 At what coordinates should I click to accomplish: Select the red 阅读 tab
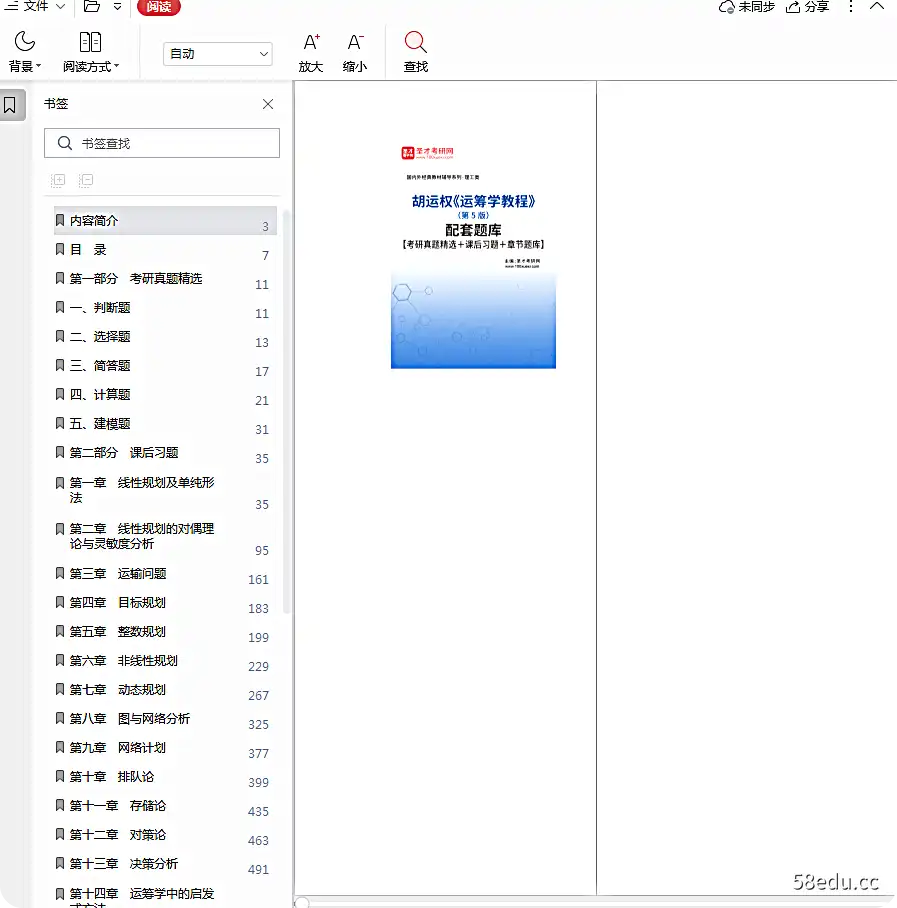coord(159,7)
